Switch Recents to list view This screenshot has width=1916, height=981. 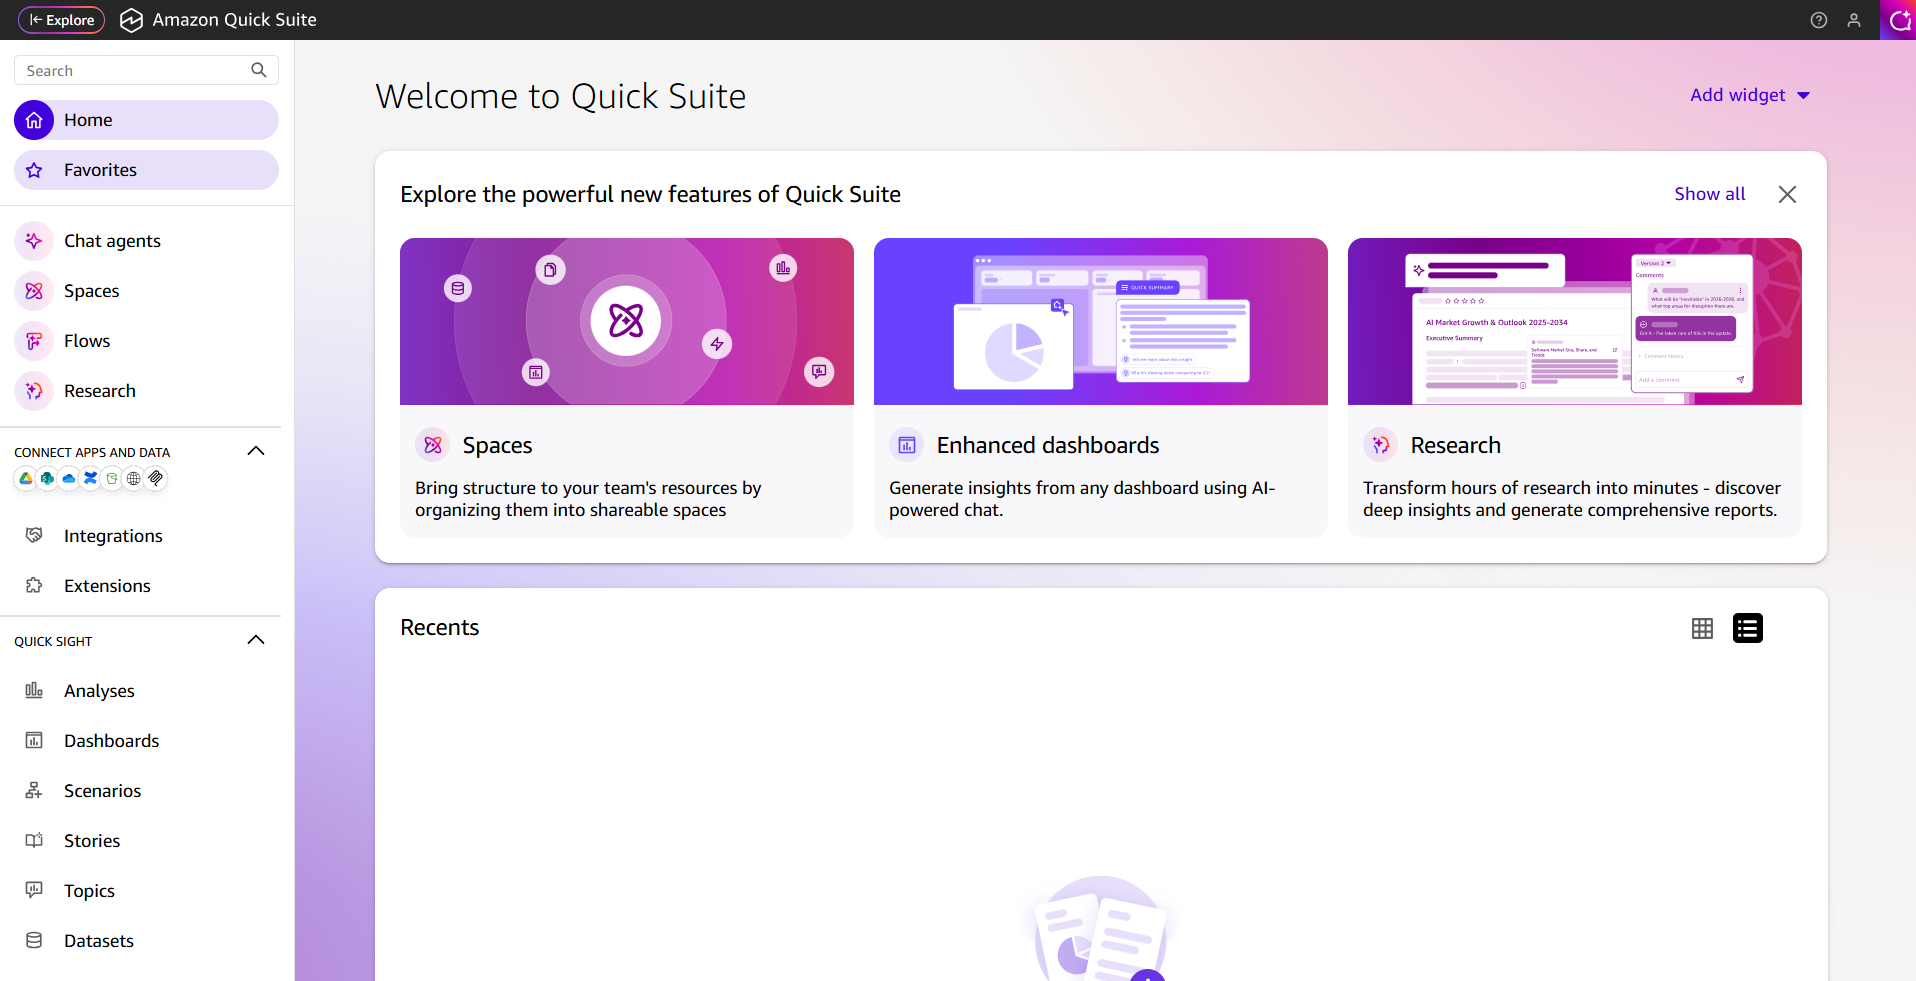tap(1748, 628)
